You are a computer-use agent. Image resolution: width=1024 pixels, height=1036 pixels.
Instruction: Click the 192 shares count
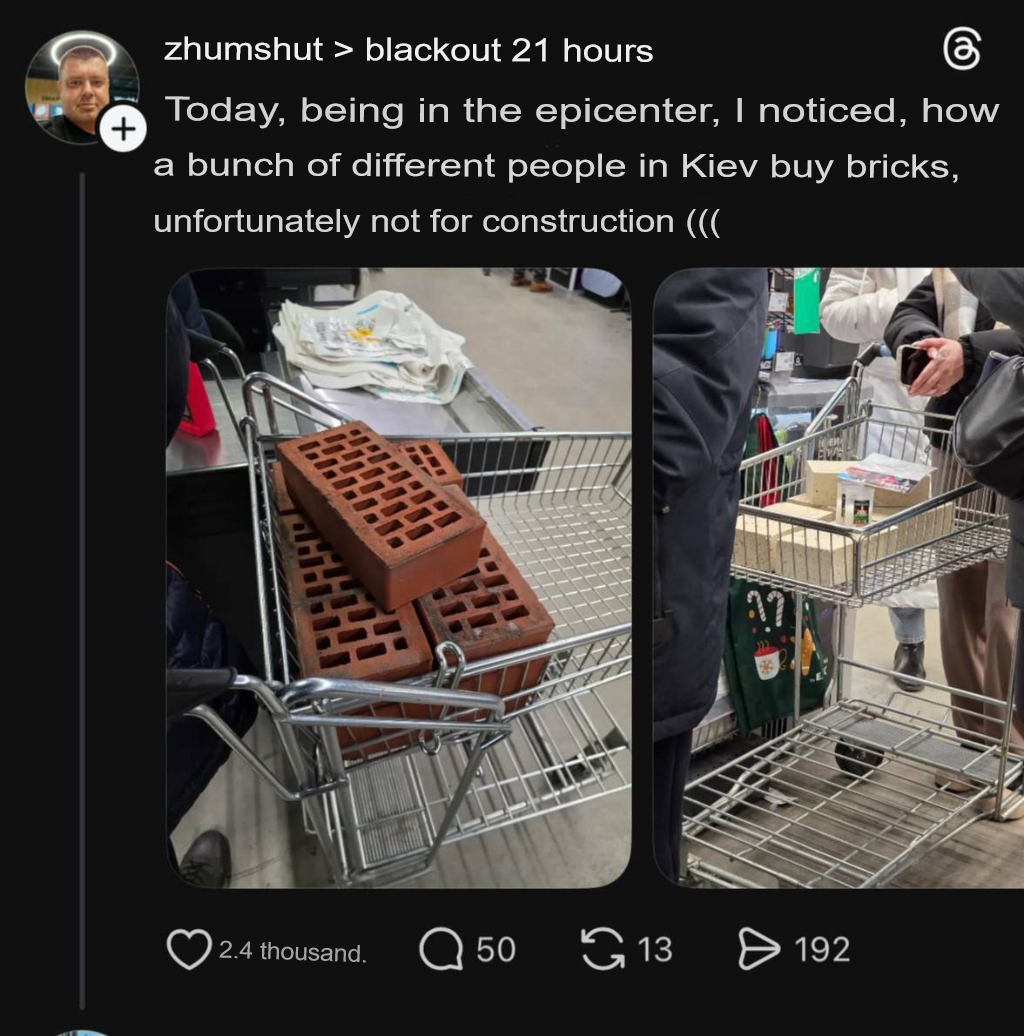point(822,950)
